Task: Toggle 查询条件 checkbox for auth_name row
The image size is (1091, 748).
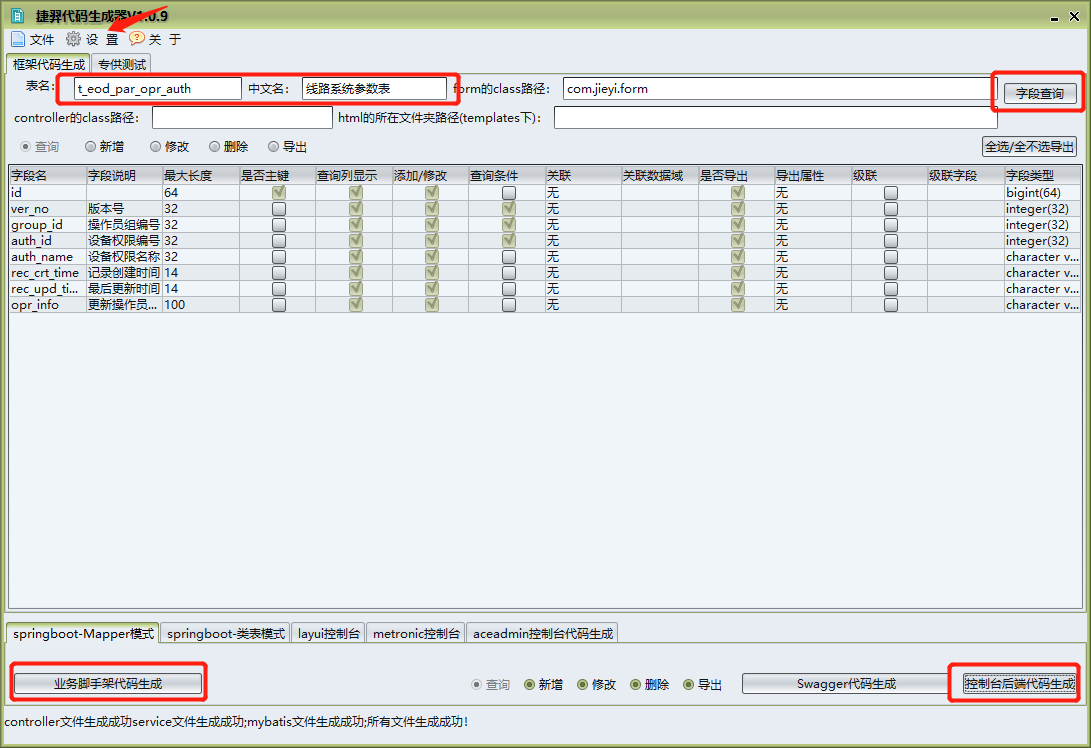Action: coord(509,257)
